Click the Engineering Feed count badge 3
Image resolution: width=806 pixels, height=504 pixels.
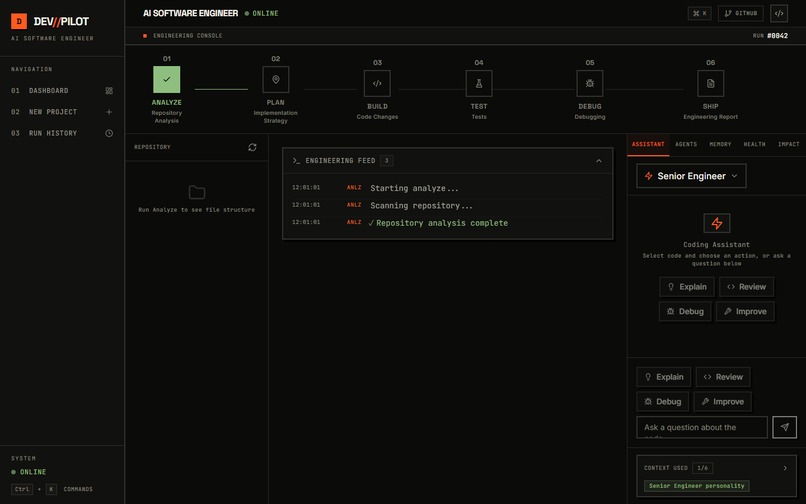[387, 161]
